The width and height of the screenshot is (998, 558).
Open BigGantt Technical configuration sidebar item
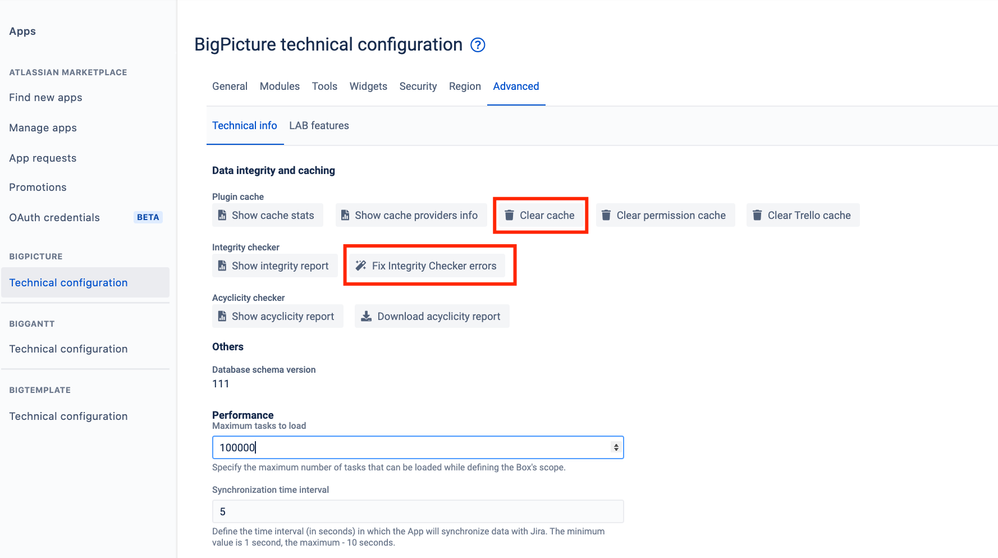coord(68,349)
